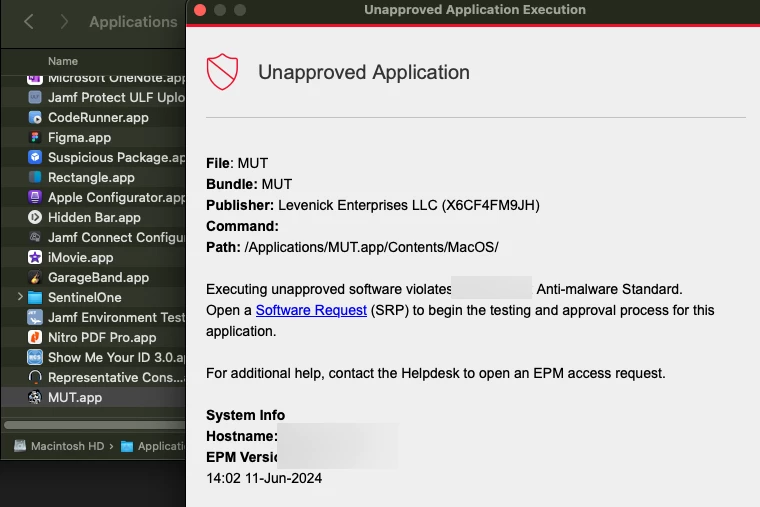Select the SentinelOne folder name
Viewport: 760px width, 507px height.
tap(85, 298)
